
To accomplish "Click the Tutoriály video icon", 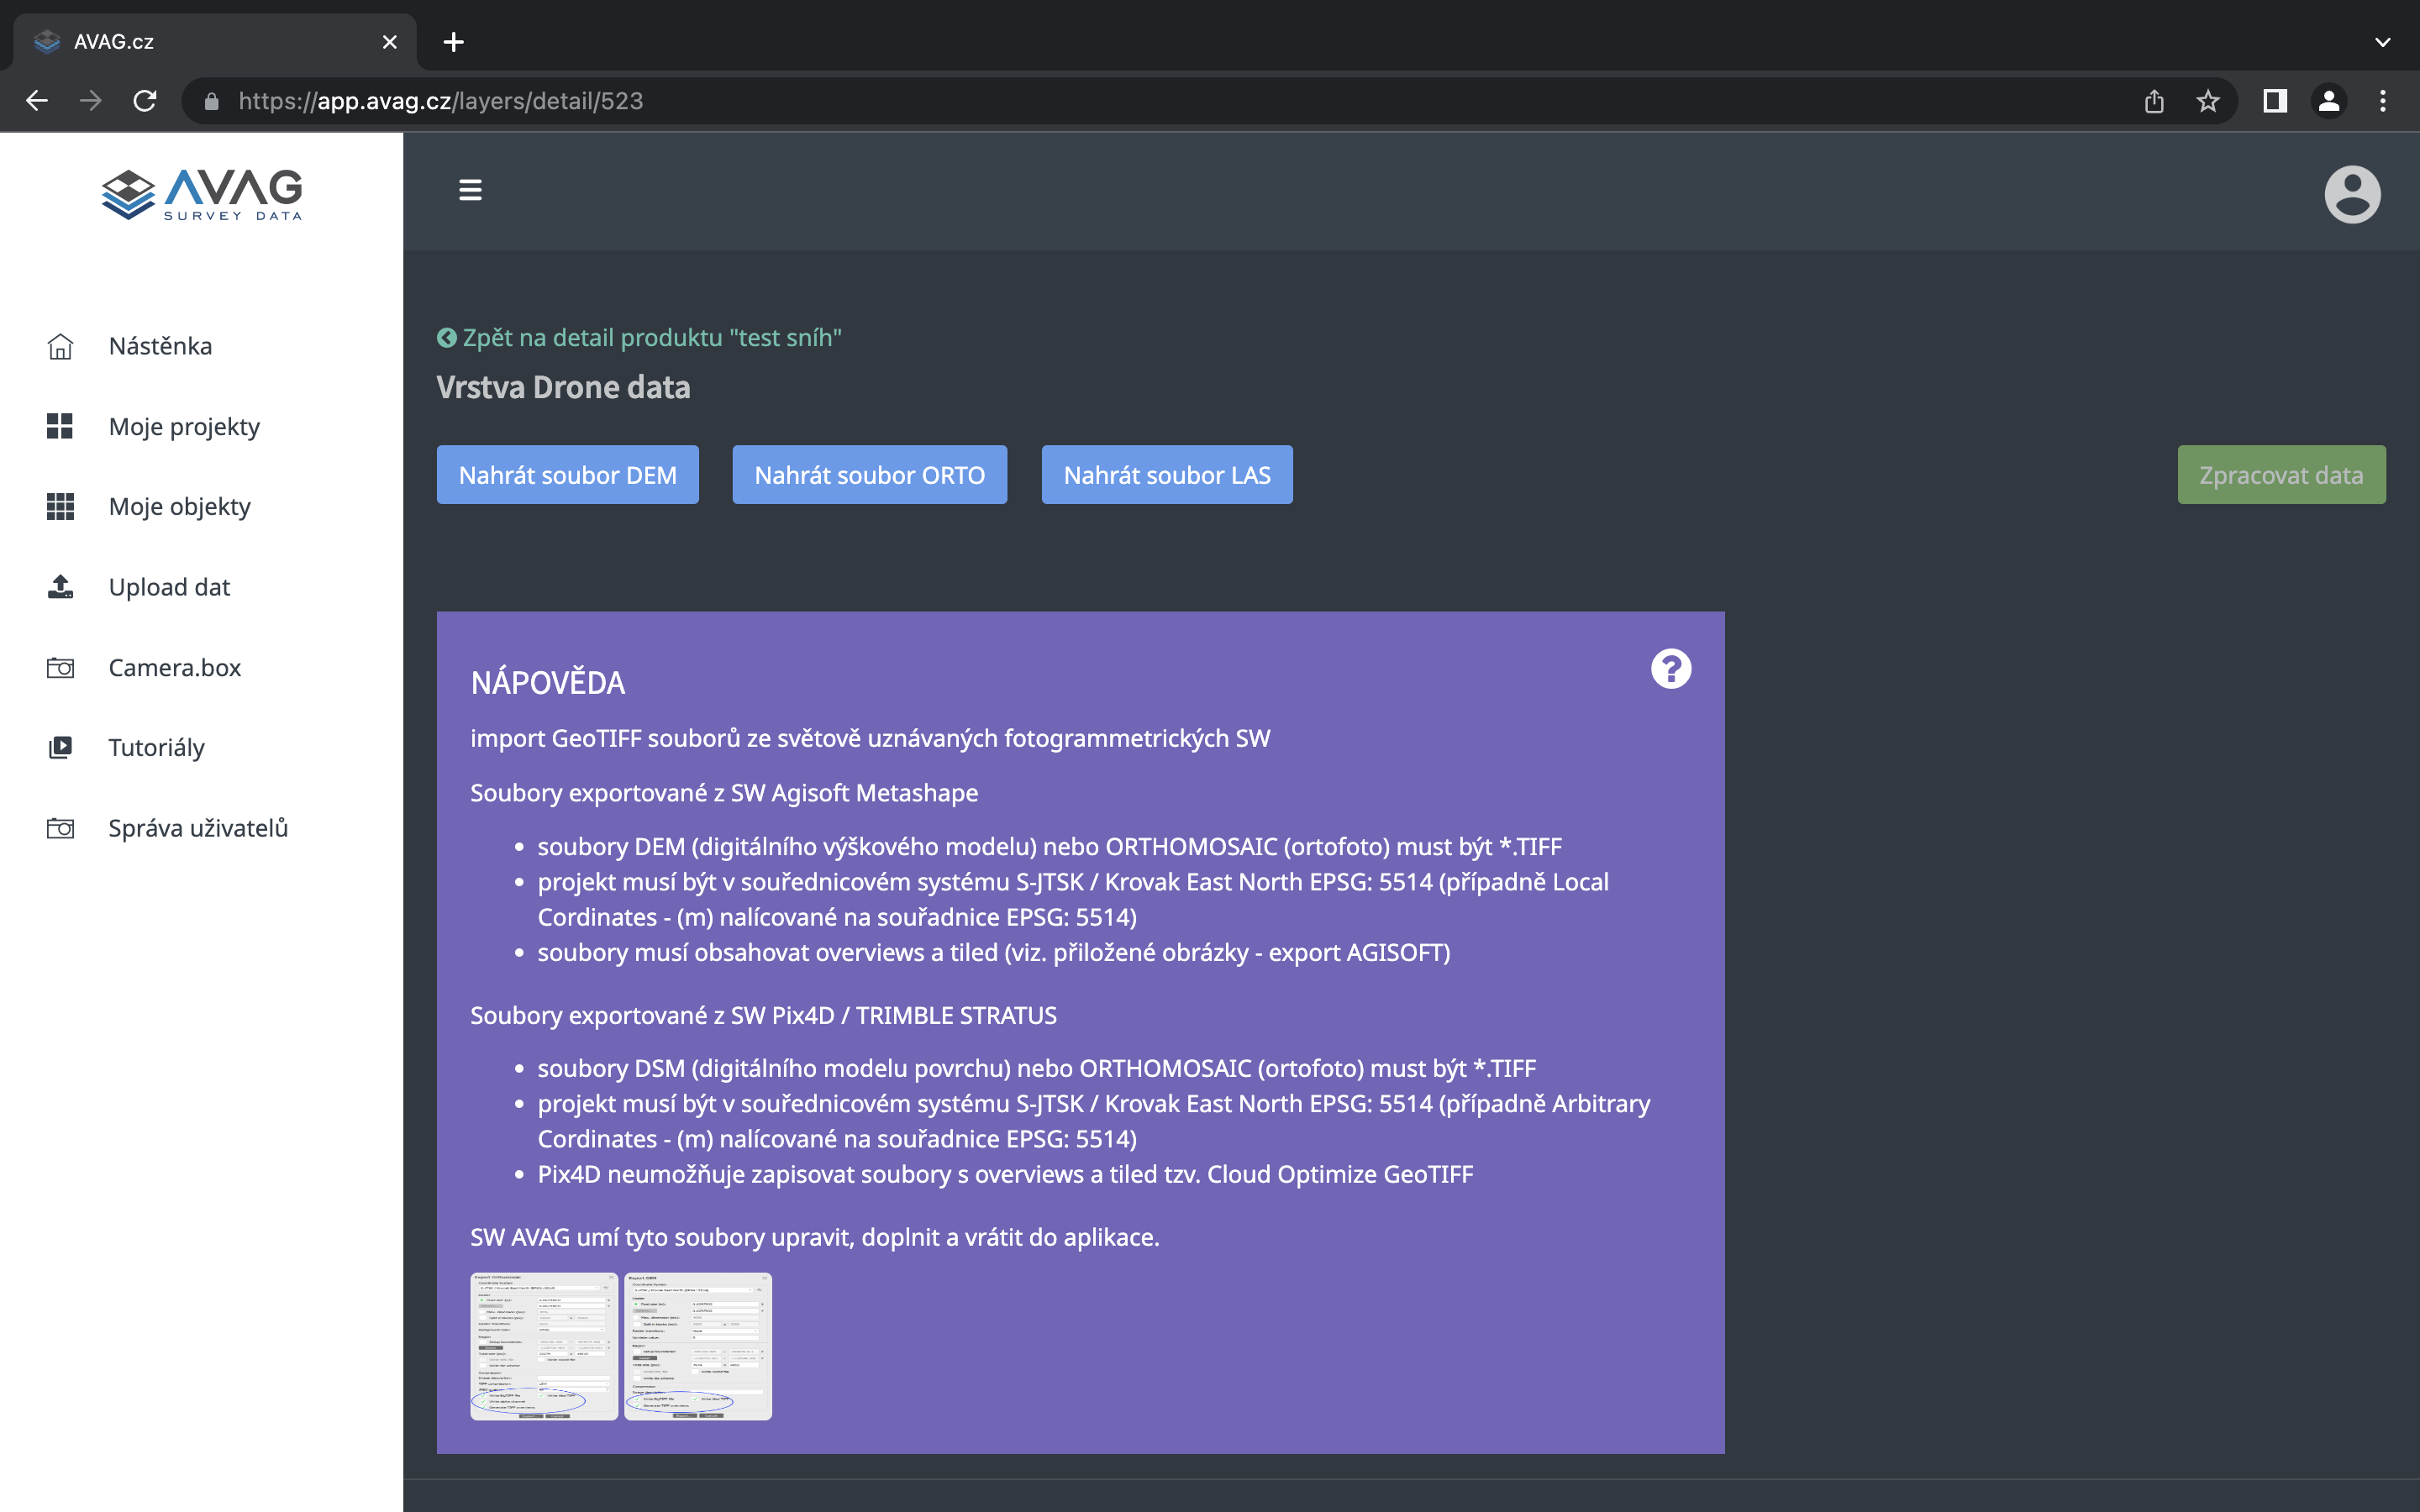I will coord(60,747).
